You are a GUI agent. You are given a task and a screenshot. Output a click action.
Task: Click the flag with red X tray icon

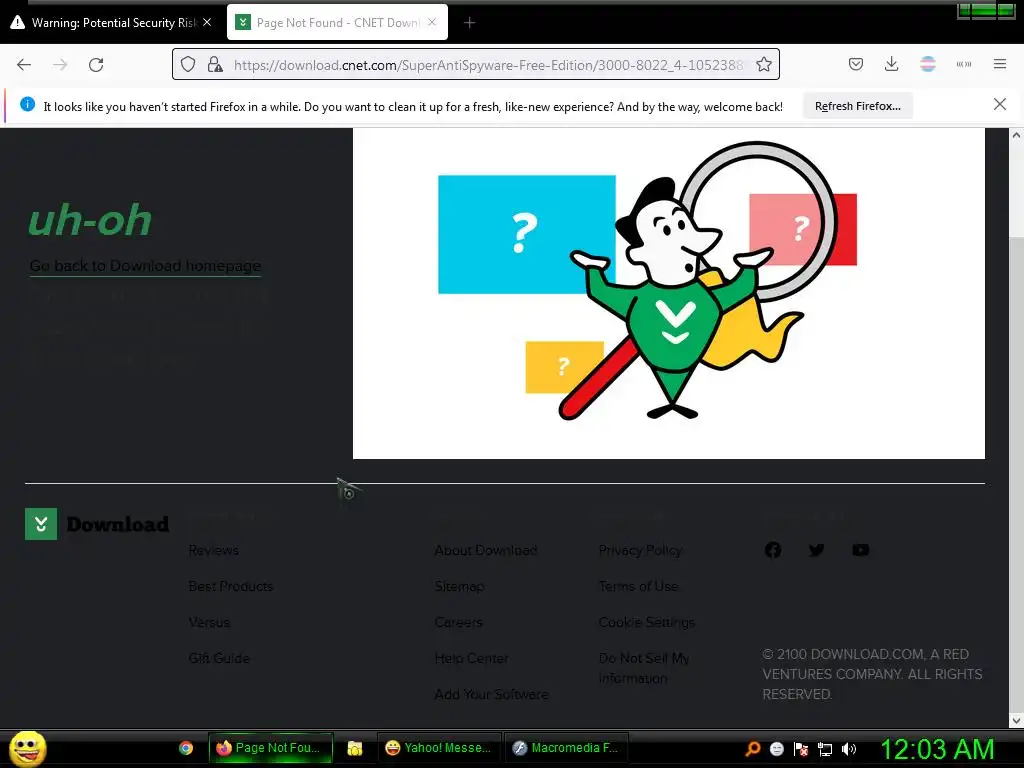[801, 748]
